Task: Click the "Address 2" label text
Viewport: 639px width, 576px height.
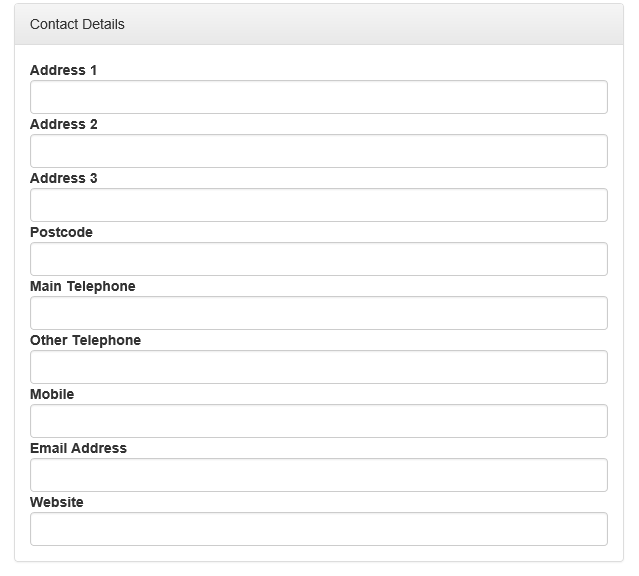Action: point(64,124)
